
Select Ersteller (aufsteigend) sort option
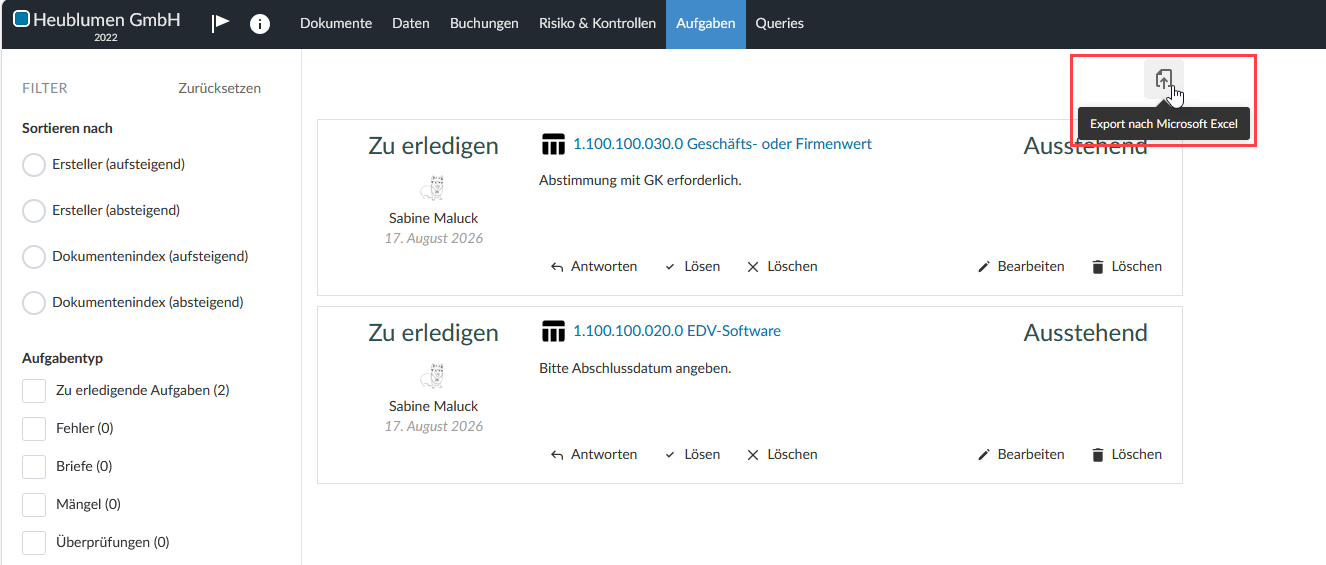tap(34, 165)
